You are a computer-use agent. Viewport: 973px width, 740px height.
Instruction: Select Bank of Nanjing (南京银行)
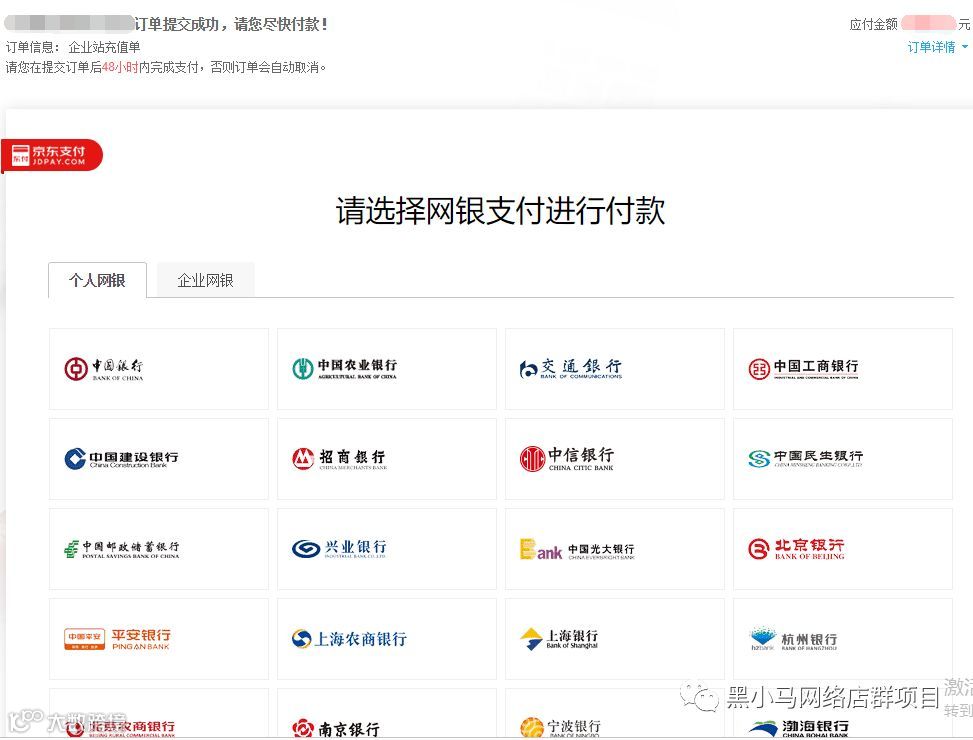[387, 714]
